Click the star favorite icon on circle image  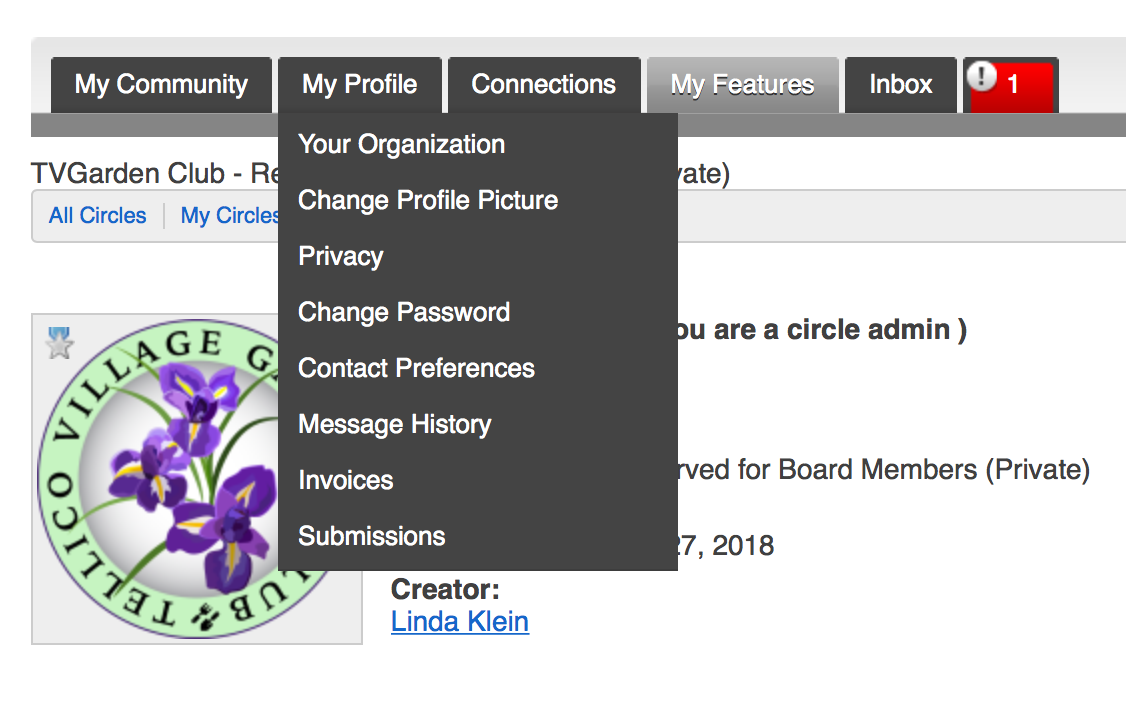coord(59,342)
